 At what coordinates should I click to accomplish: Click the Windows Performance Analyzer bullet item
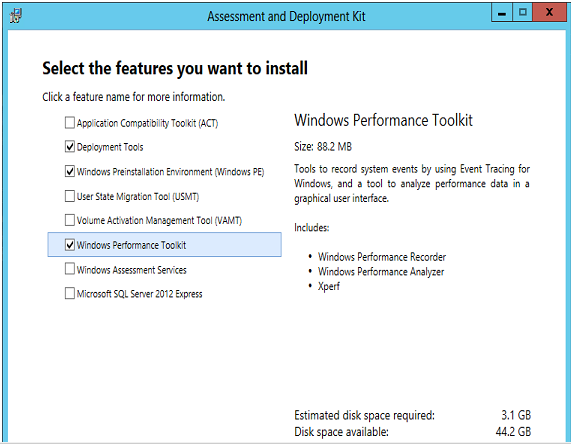coord(381,272)
